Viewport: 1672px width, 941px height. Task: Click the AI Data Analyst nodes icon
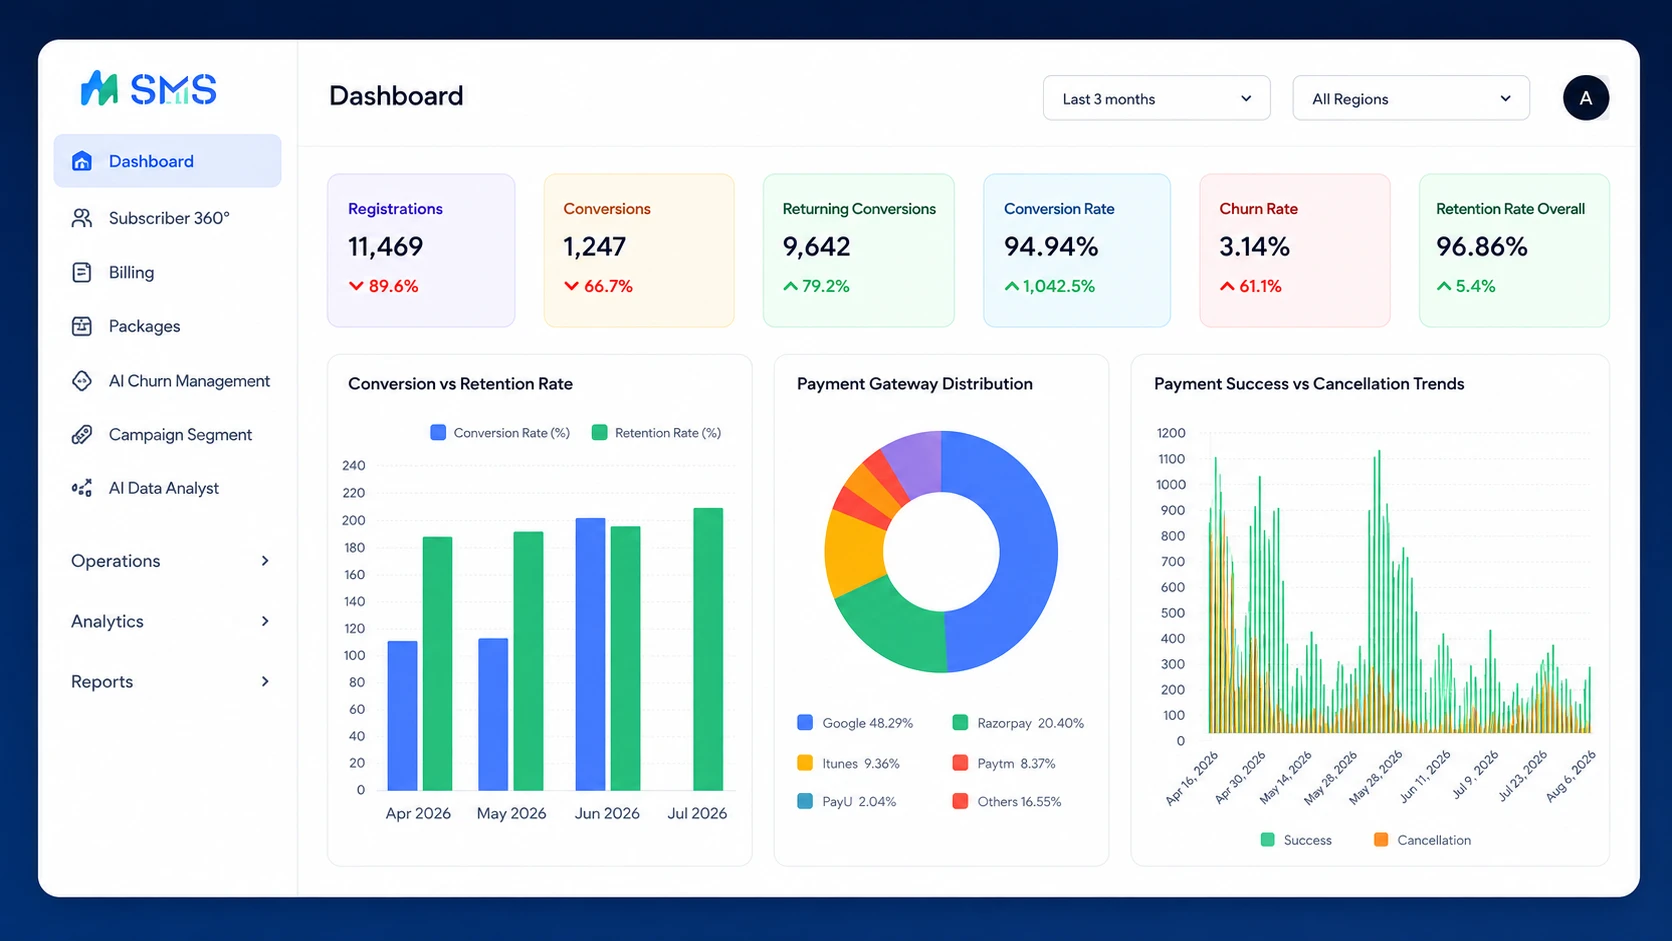[x=82, y=488]
